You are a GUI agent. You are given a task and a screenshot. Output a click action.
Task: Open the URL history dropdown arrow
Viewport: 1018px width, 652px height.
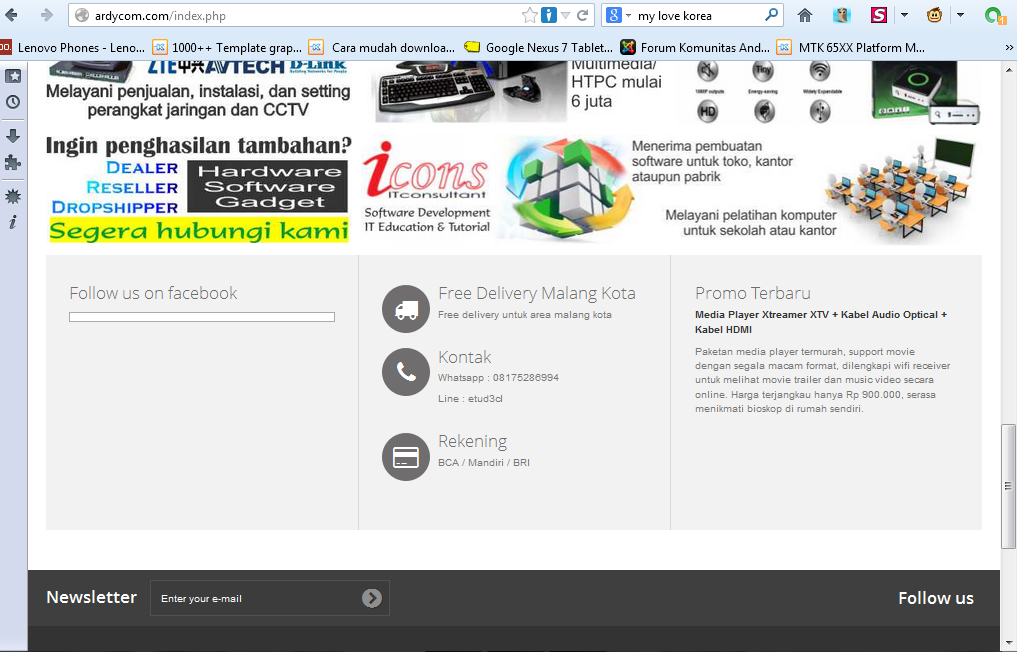[566, 15]
